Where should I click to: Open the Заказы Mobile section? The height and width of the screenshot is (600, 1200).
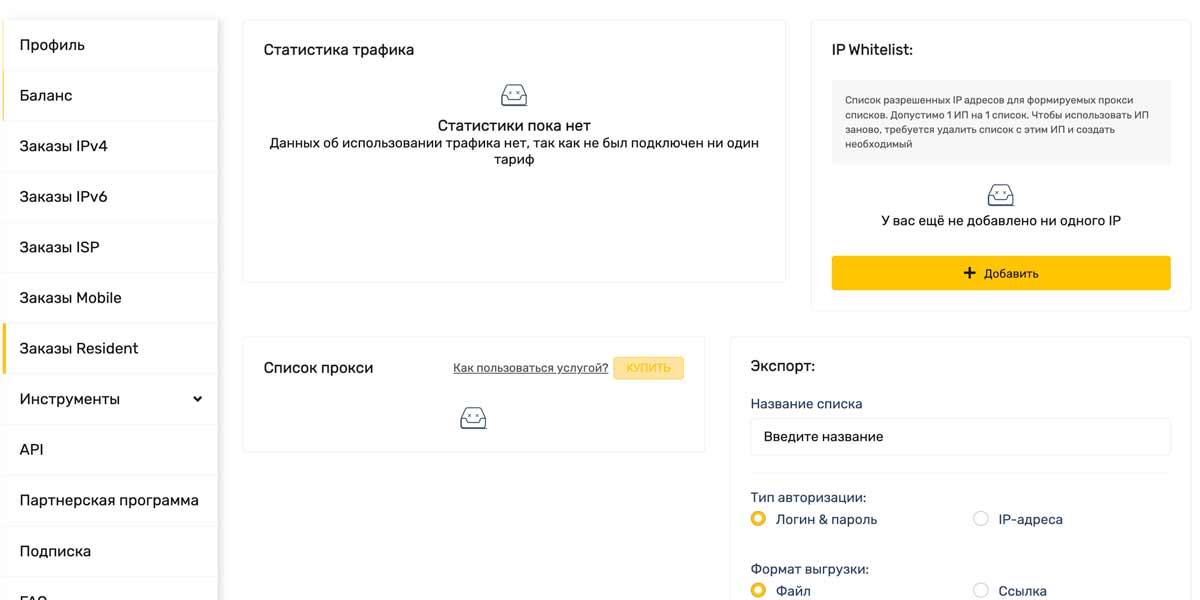point(70,298)
